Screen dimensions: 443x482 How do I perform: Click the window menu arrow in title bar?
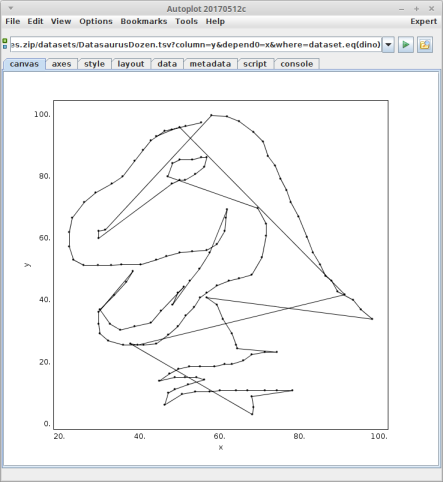[x=10, y=8]
